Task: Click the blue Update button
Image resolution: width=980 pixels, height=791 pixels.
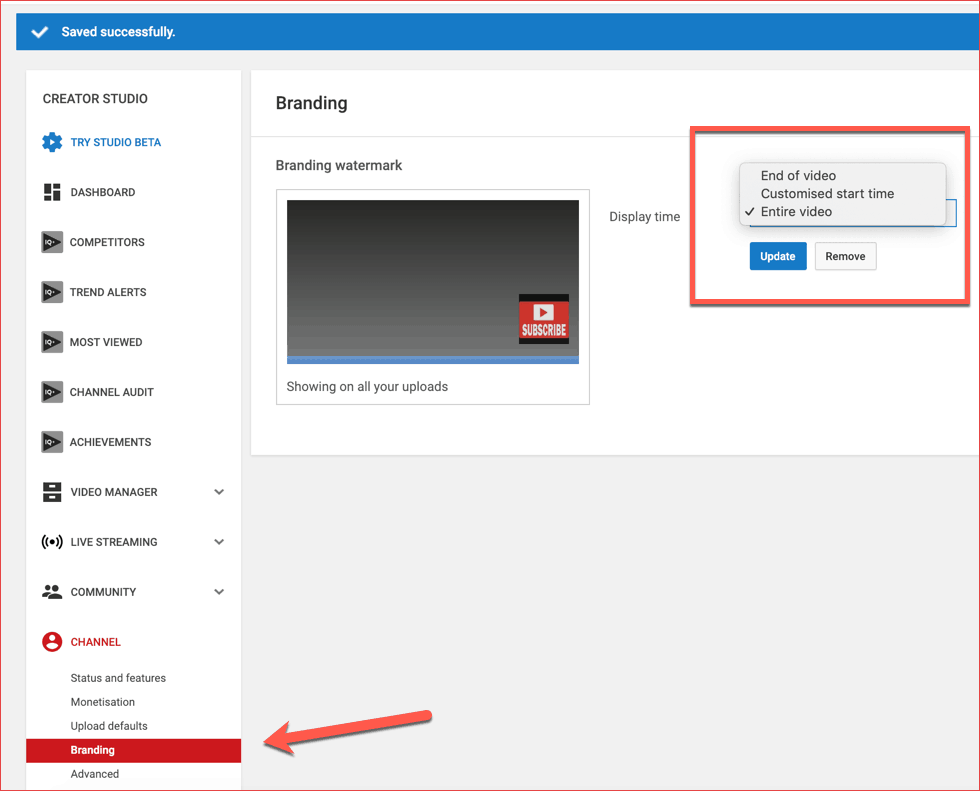Action: click(778, 256)
